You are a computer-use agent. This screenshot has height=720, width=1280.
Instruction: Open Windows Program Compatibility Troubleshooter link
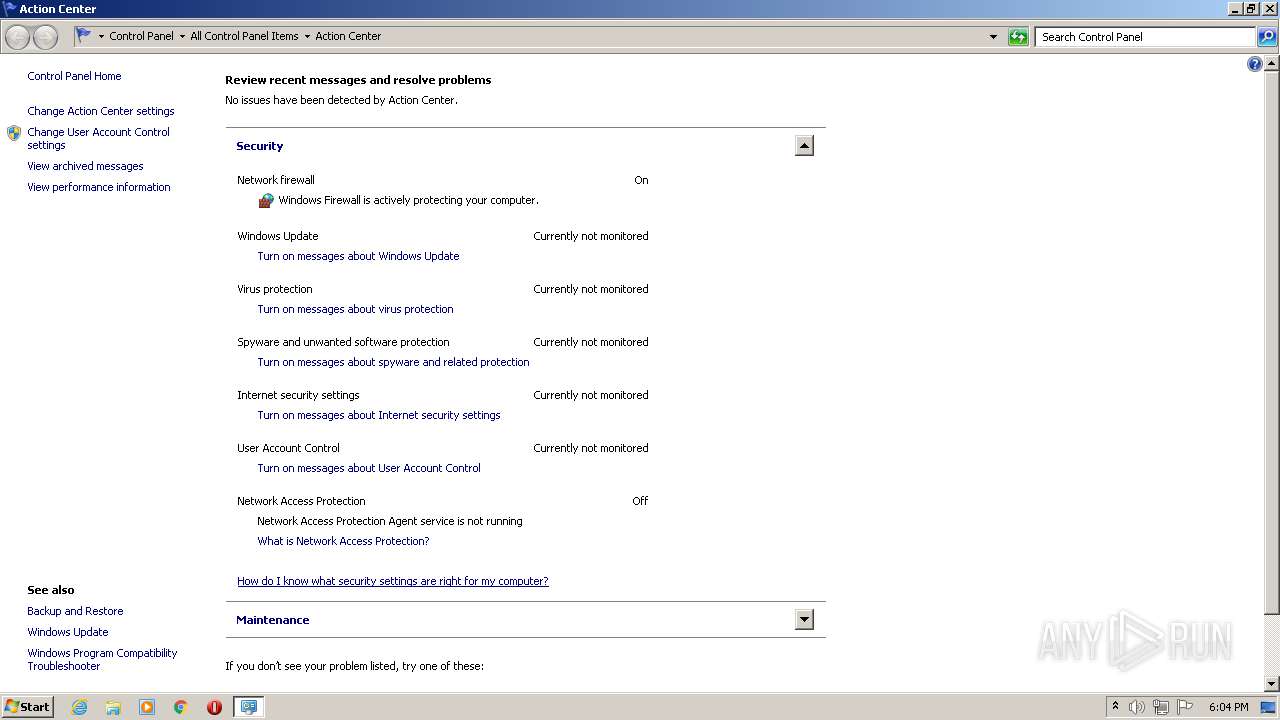(102, 659)
